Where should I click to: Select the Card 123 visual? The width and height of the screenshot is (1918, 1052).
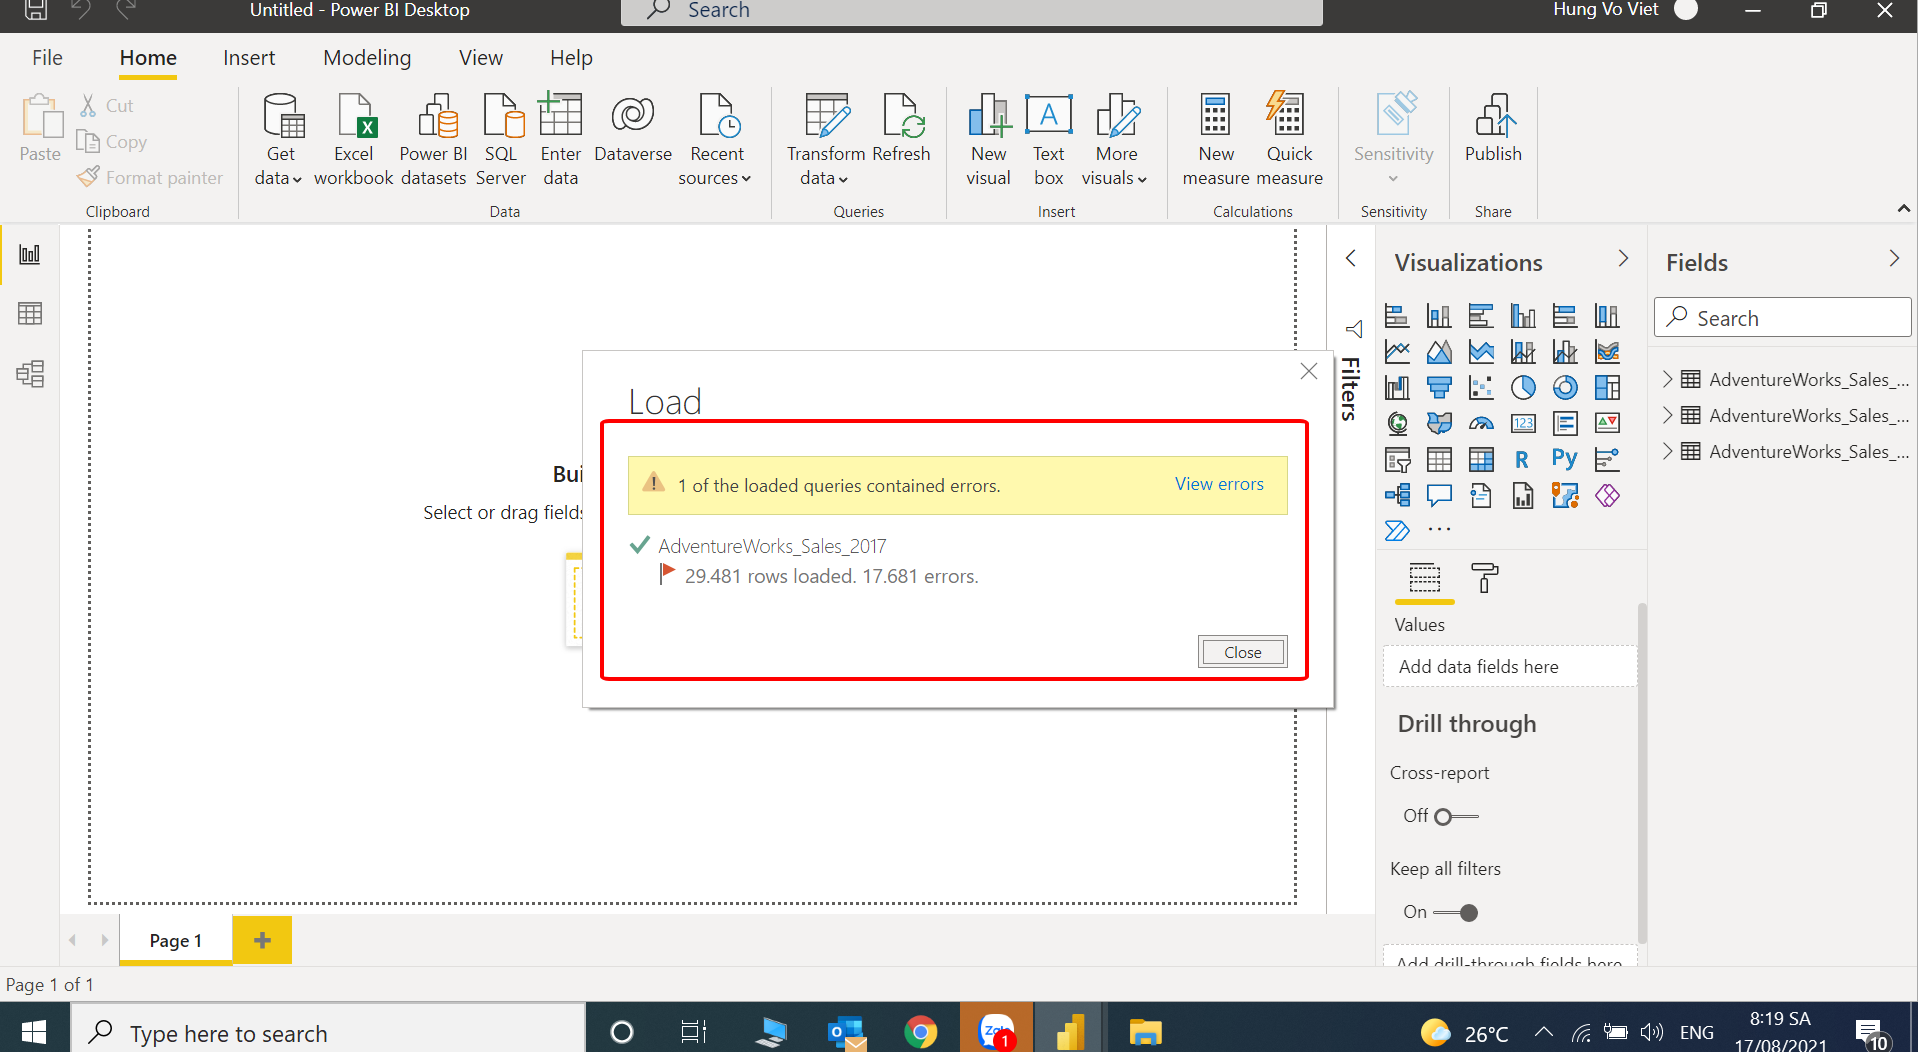[1523, 424]
